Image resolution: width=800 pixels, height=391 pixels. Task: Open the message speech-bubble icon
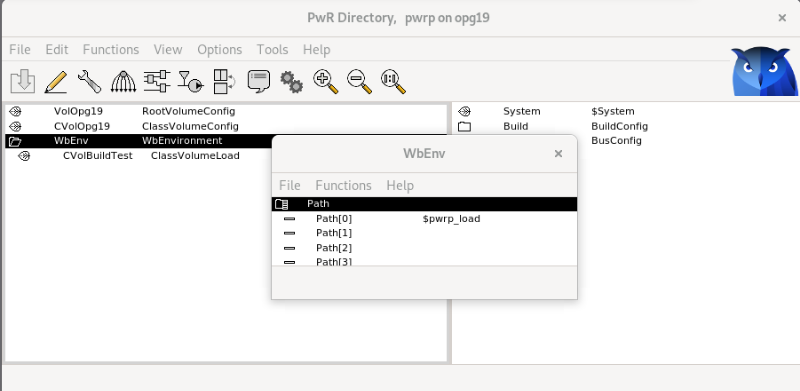(x=259, y=82)
